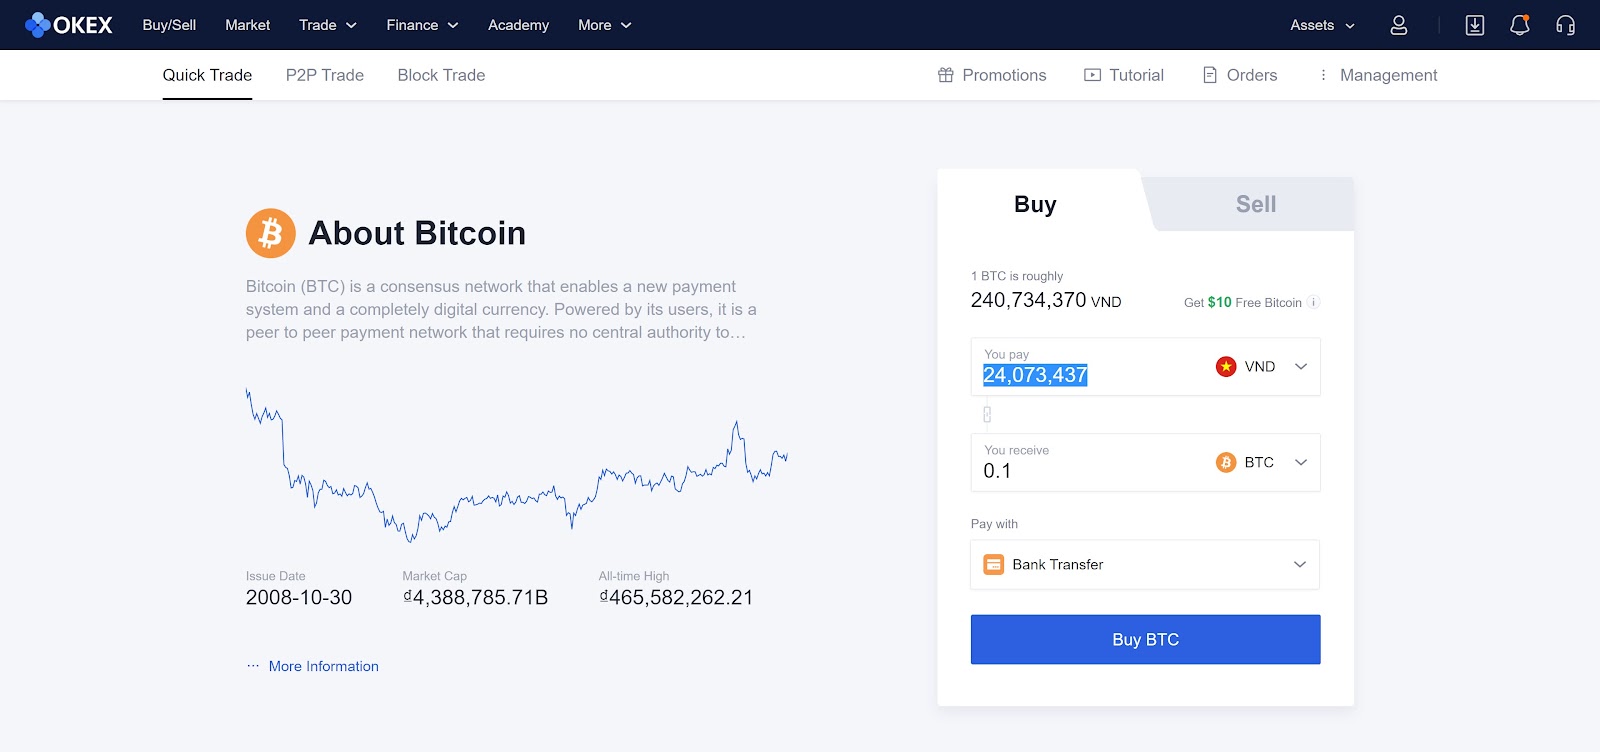Click the Tutorial video icon
1600x752 pixels.
point(1092,75)
